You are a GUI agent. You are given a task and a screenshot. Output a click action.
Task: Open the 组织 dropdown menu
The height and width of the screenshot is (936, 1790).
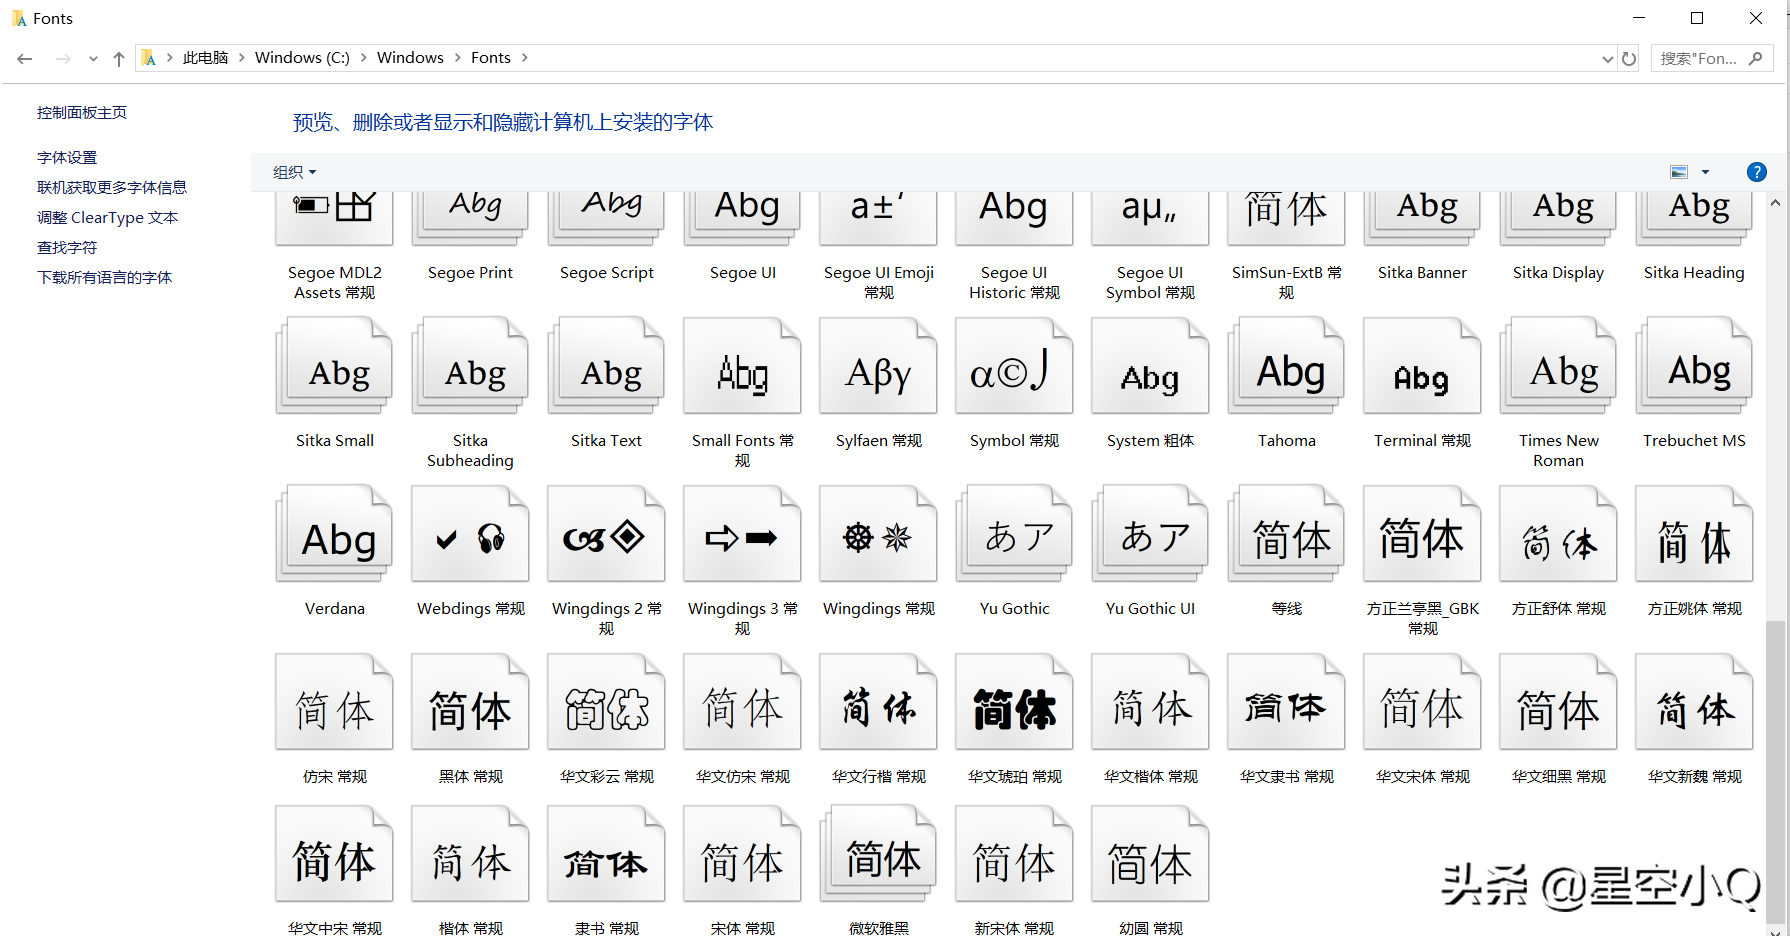pyautogui.click(x=294, y=172)
